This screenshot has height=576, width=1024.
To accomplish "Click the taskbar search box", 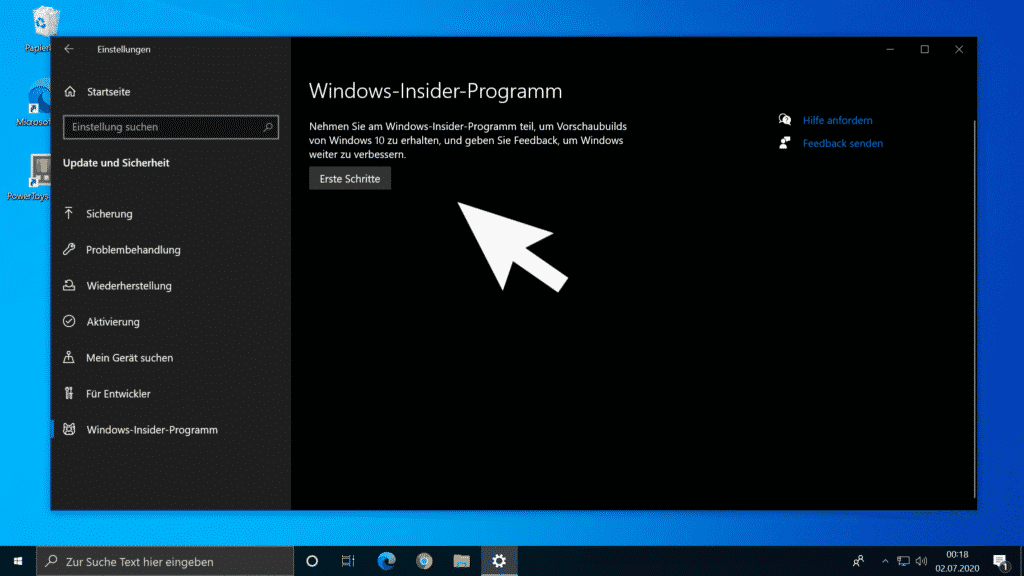I will (165, 562).
